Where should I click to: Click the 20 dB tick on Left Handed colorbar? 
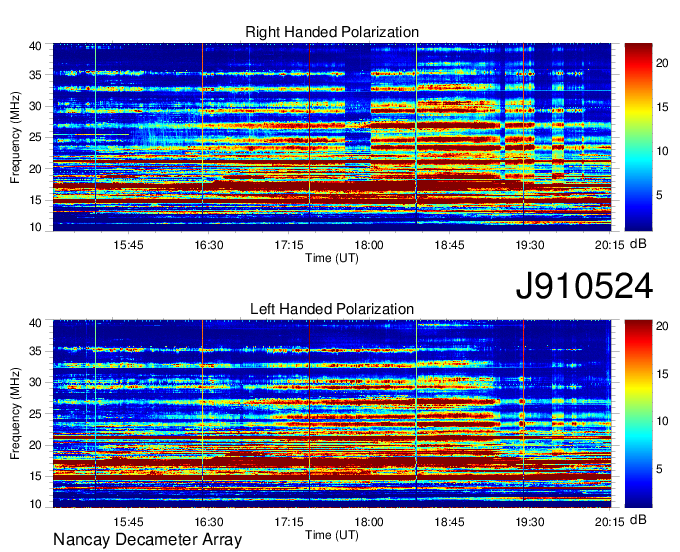662,326
